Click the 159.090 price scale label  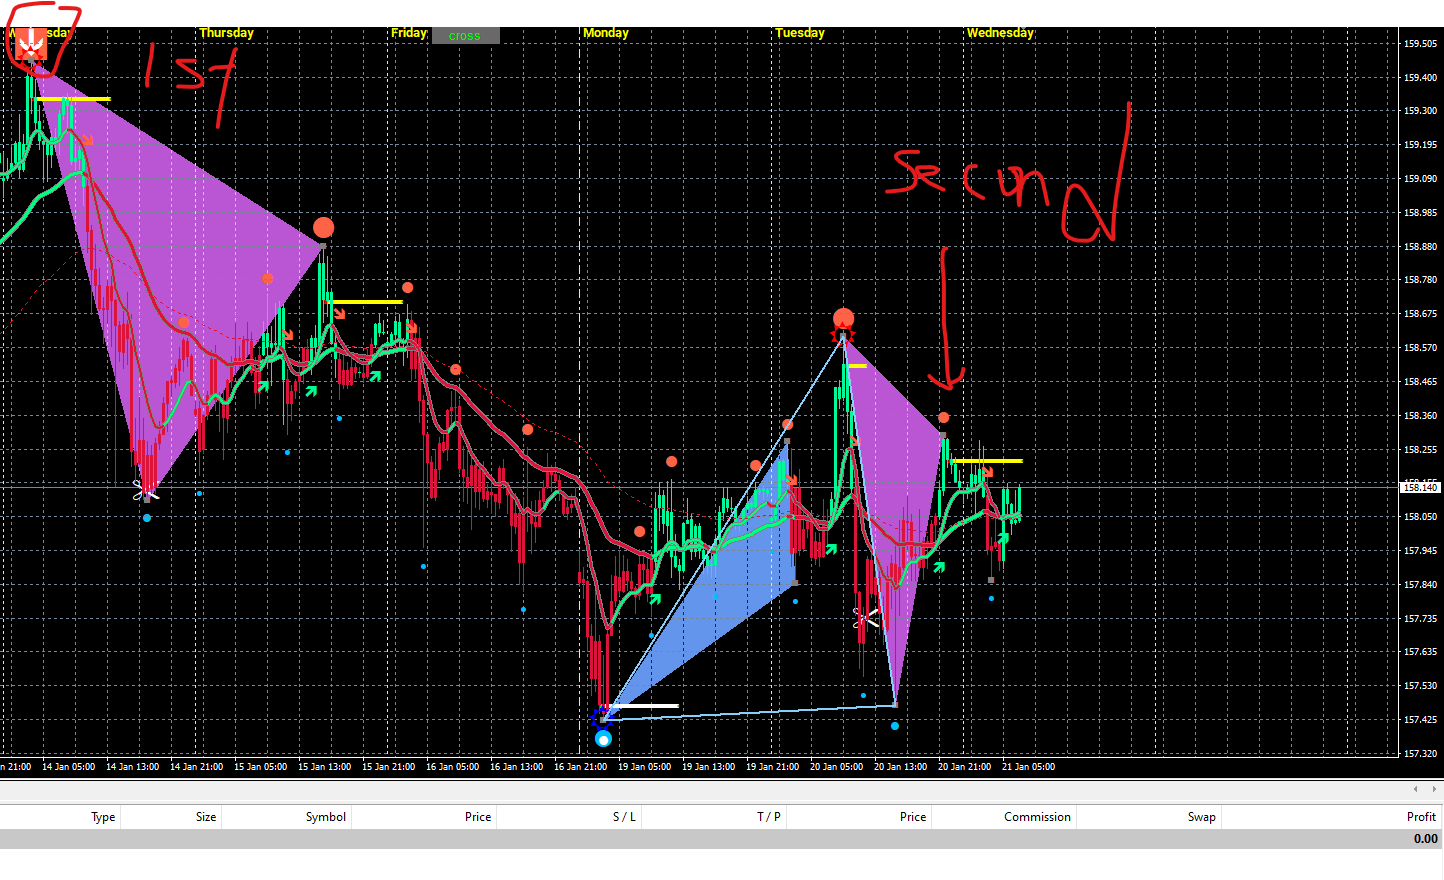click(1420, 179)
